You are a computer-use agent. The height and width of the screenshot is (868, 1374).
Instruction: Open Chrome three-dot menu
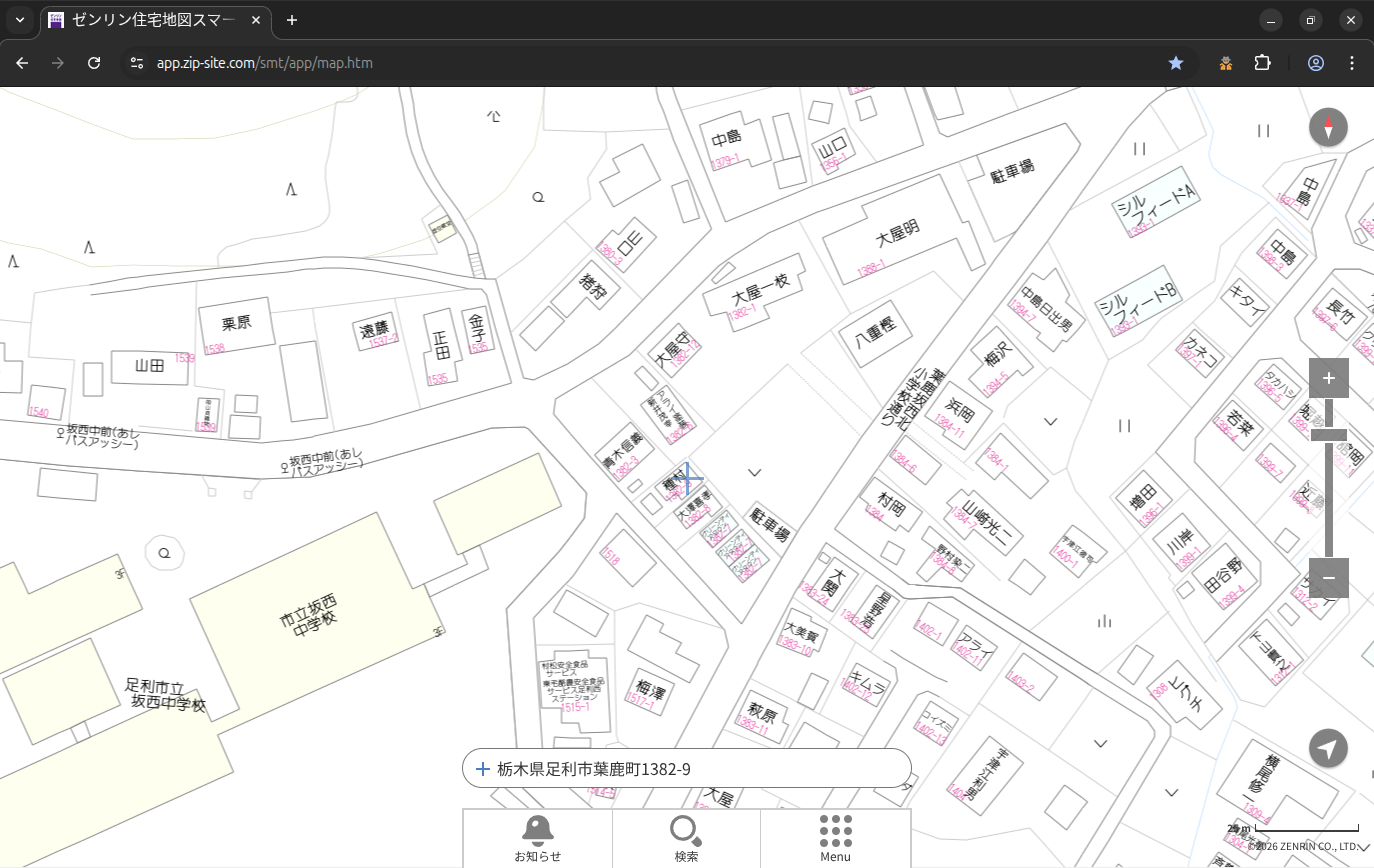(x=1352, y=63)
